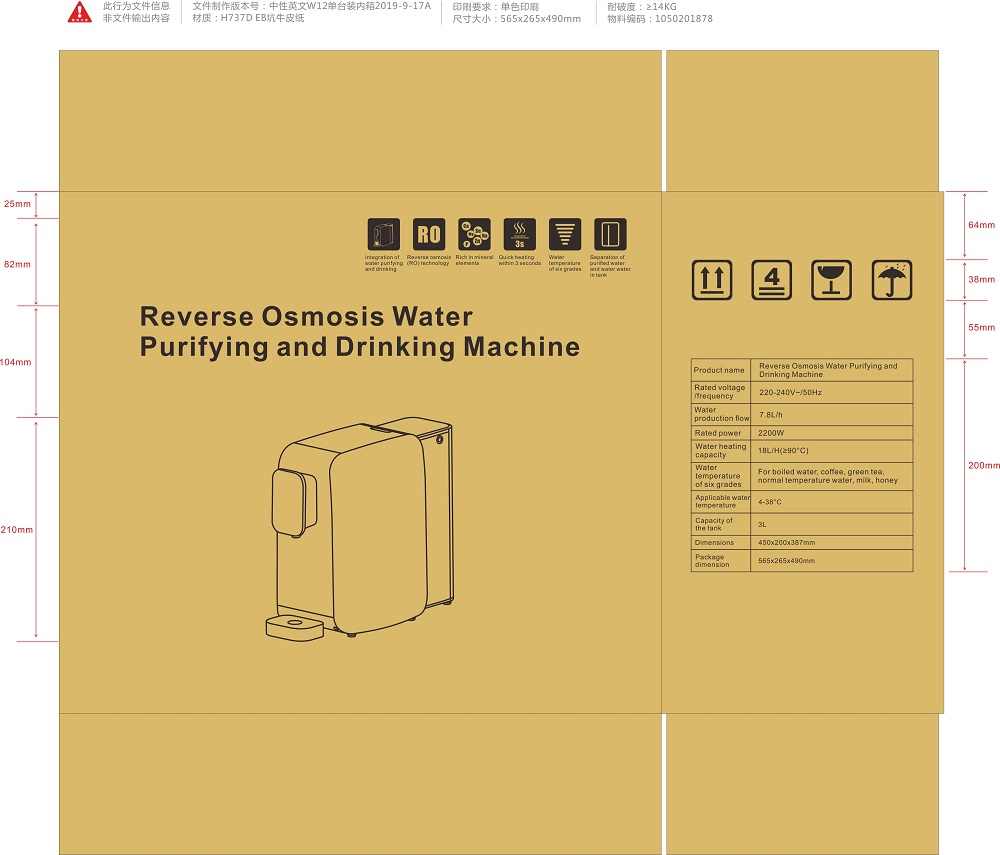Select the purified water separation tank icon
This screenshot has height=855, width=1000.
coord(610,235)
